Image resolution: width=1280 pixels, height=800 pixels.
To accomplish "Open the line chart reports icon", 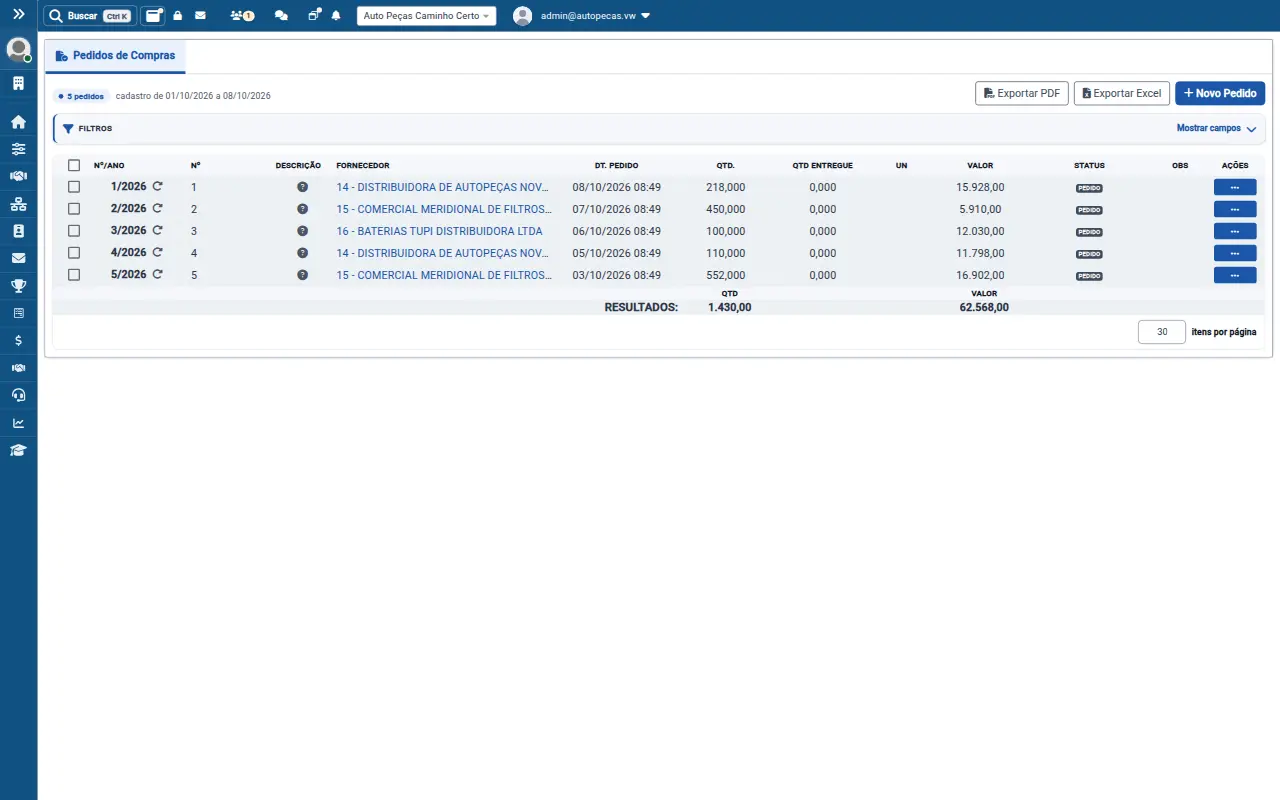I will pyautogui.click(x=18, y=422).
